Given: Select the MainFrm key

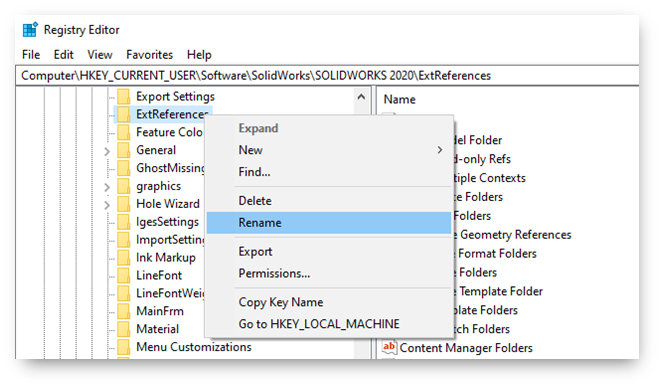Looking at the screenshot, I should tap(160, 311).
